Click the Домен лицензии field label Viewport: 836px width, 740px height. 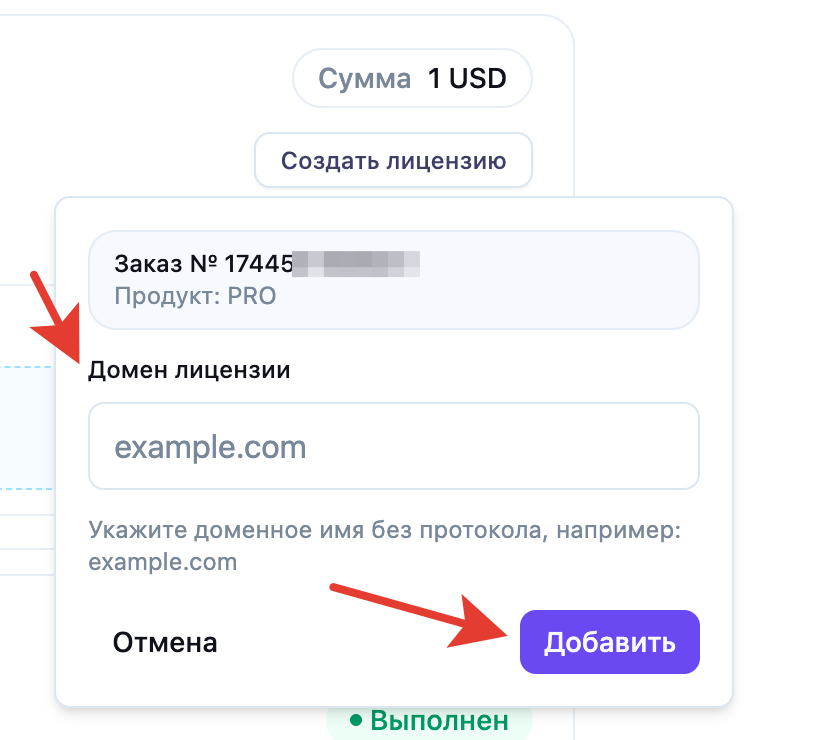(189, 370)
